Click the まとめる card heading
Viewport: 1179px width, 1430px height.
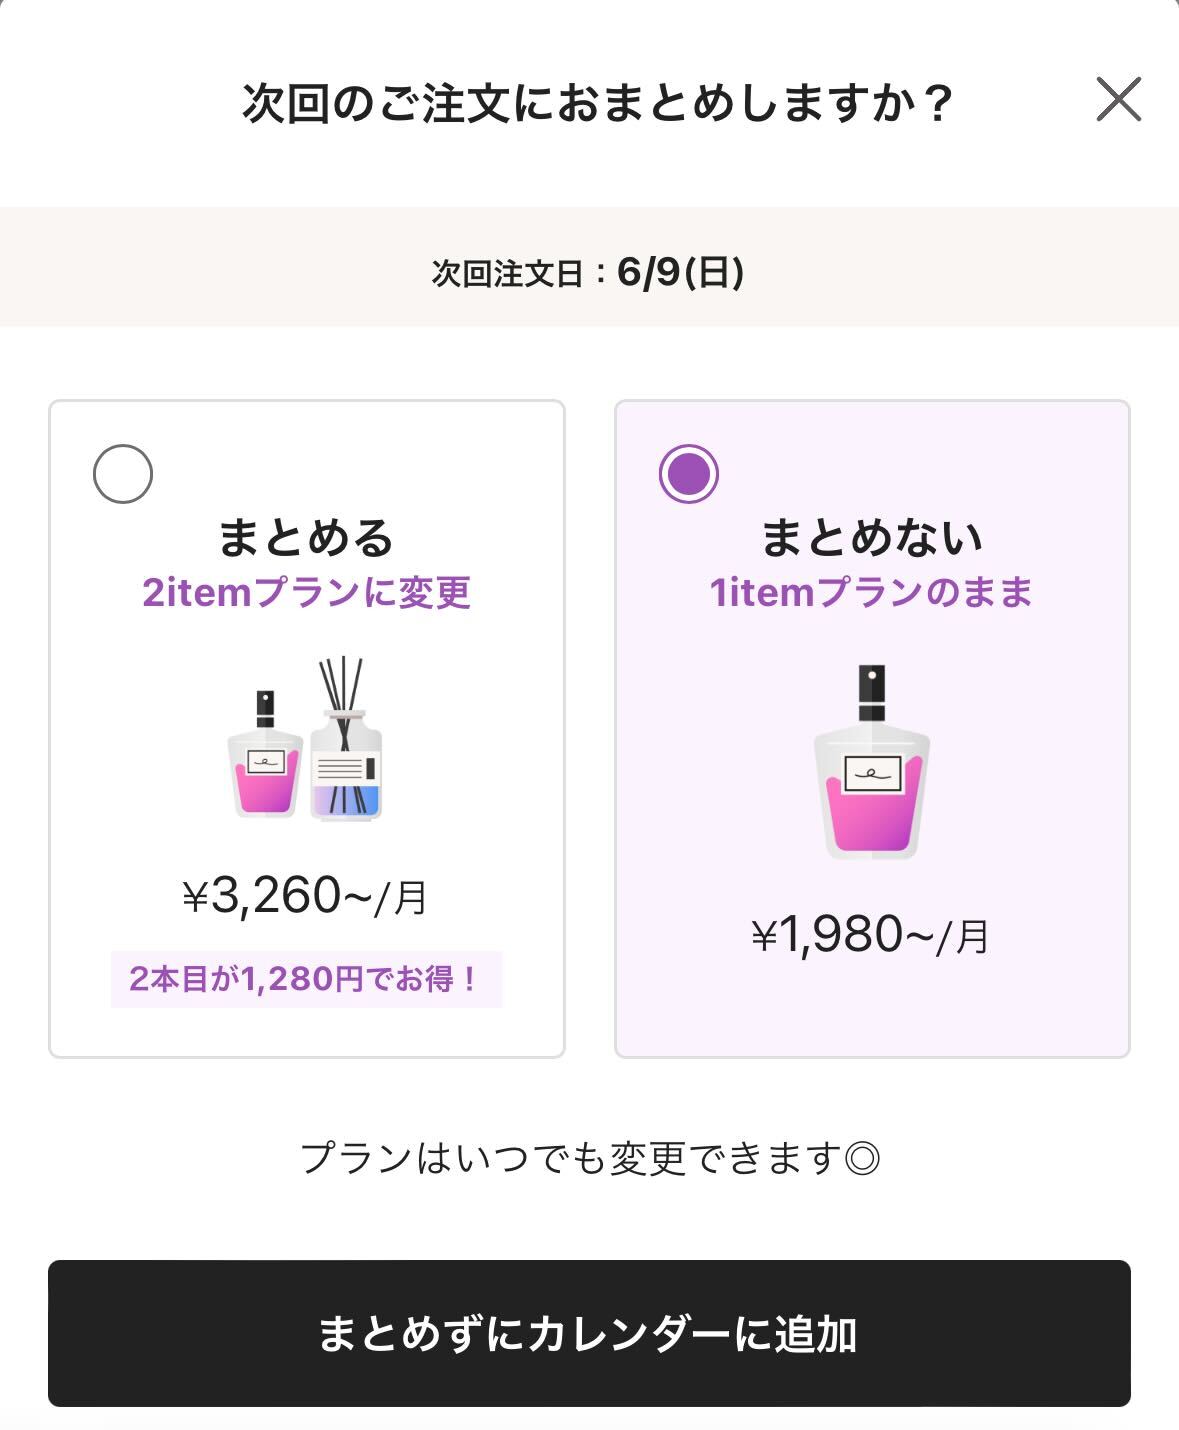(x=306, y=537)
